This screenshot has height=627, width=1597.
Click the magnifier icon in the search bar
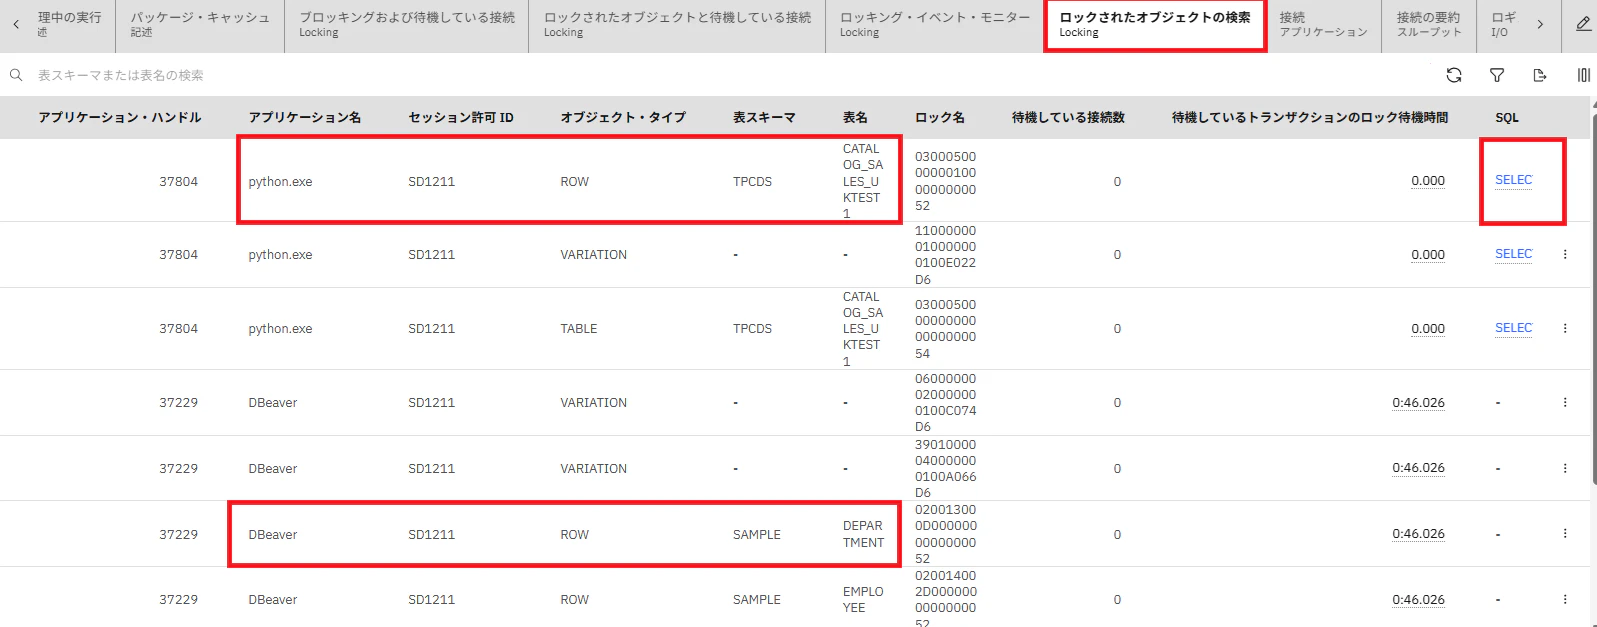tap(16, 75)
